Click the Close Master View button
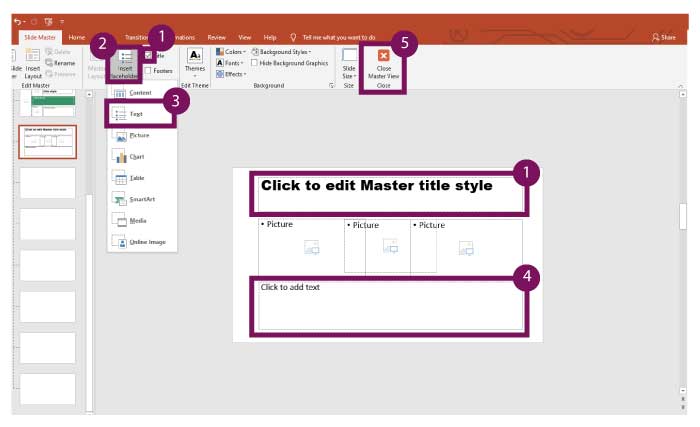700x427 pixels. tap(383, 63)
